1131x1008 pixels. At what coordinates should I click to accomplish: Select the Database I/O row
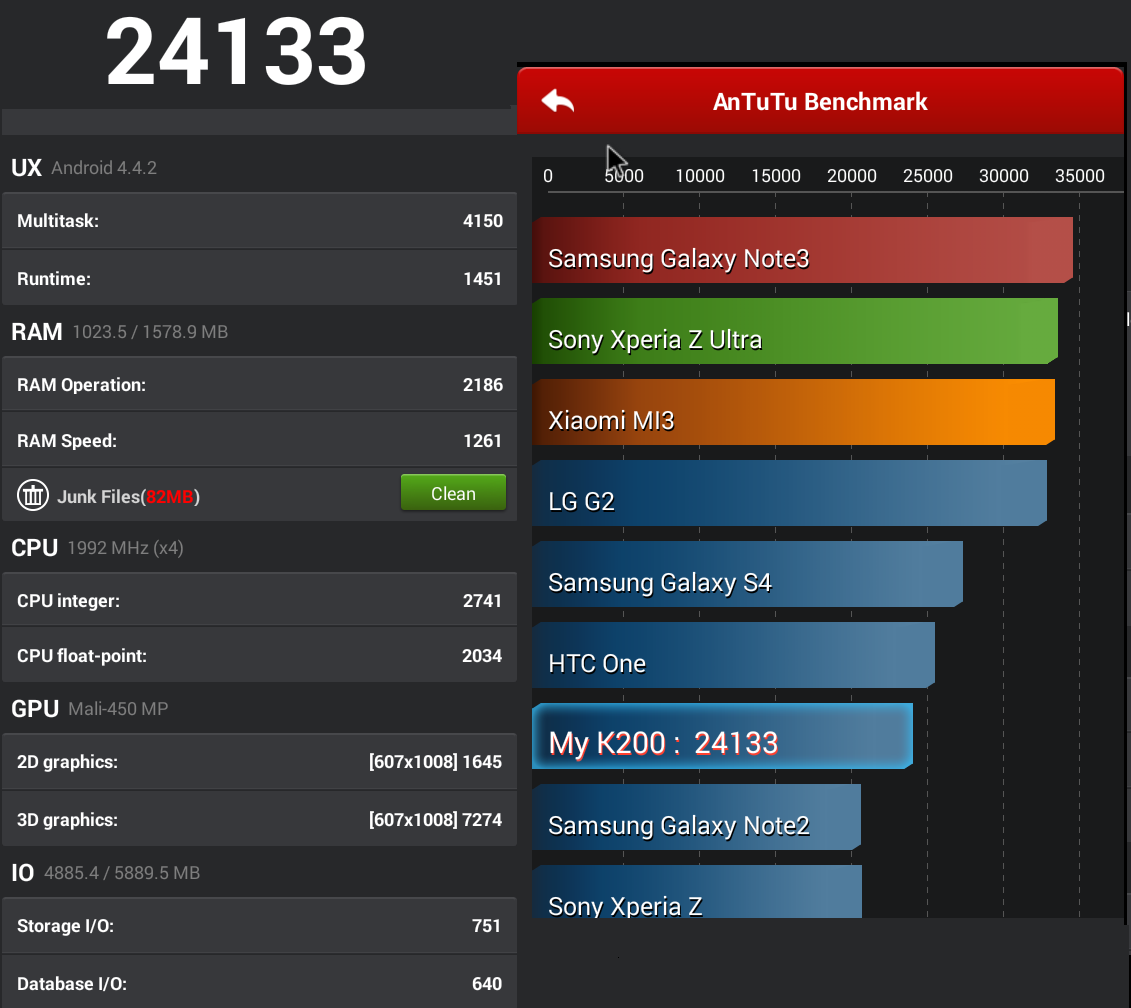click(260, 983)
